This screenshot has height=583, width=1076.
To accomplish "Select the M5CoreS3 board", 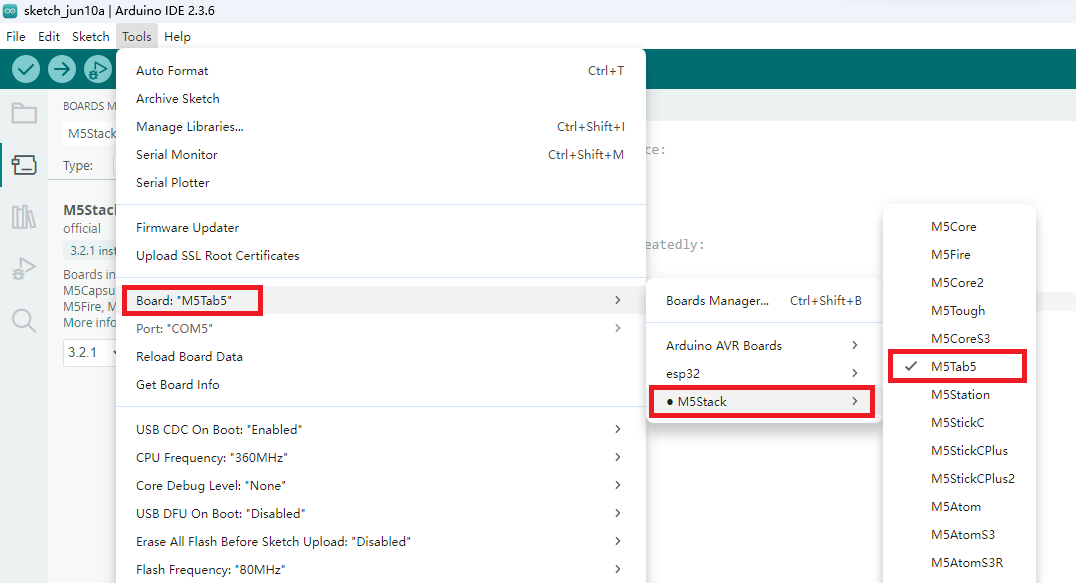I will coord(959,339).
